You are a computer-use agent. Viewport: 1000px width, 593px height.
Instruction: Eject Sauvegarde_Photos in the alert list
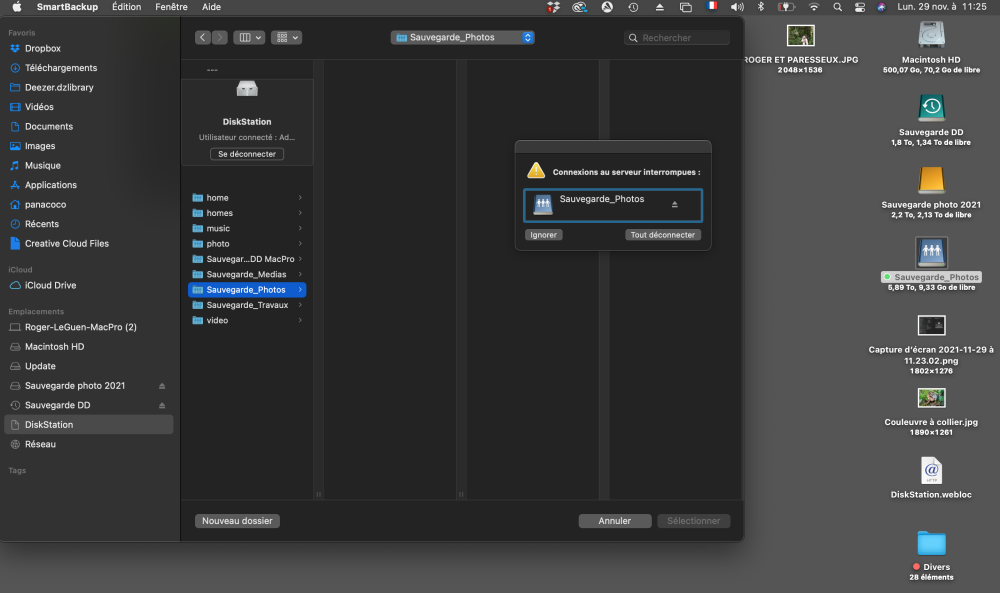[674, 205]
